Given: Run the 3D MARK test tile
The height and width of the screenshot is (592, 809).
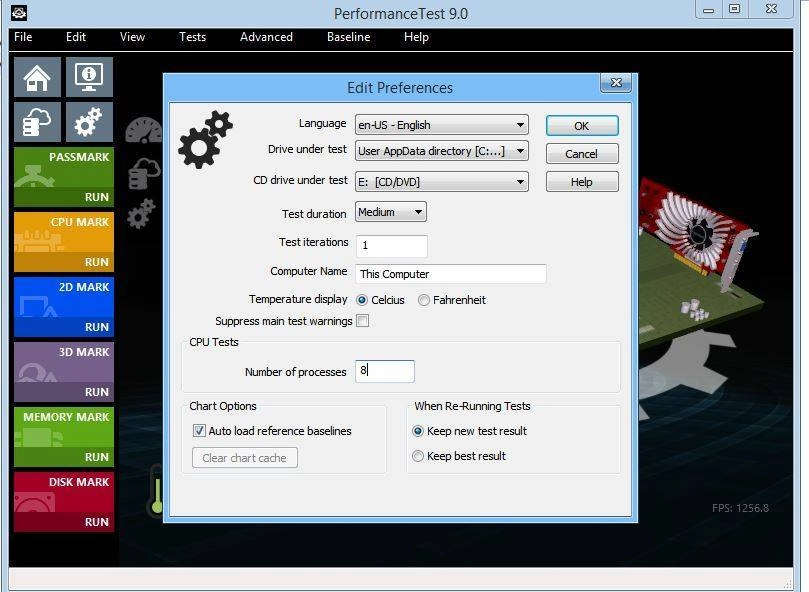Looking at the screenshot, I should [64, 372].
